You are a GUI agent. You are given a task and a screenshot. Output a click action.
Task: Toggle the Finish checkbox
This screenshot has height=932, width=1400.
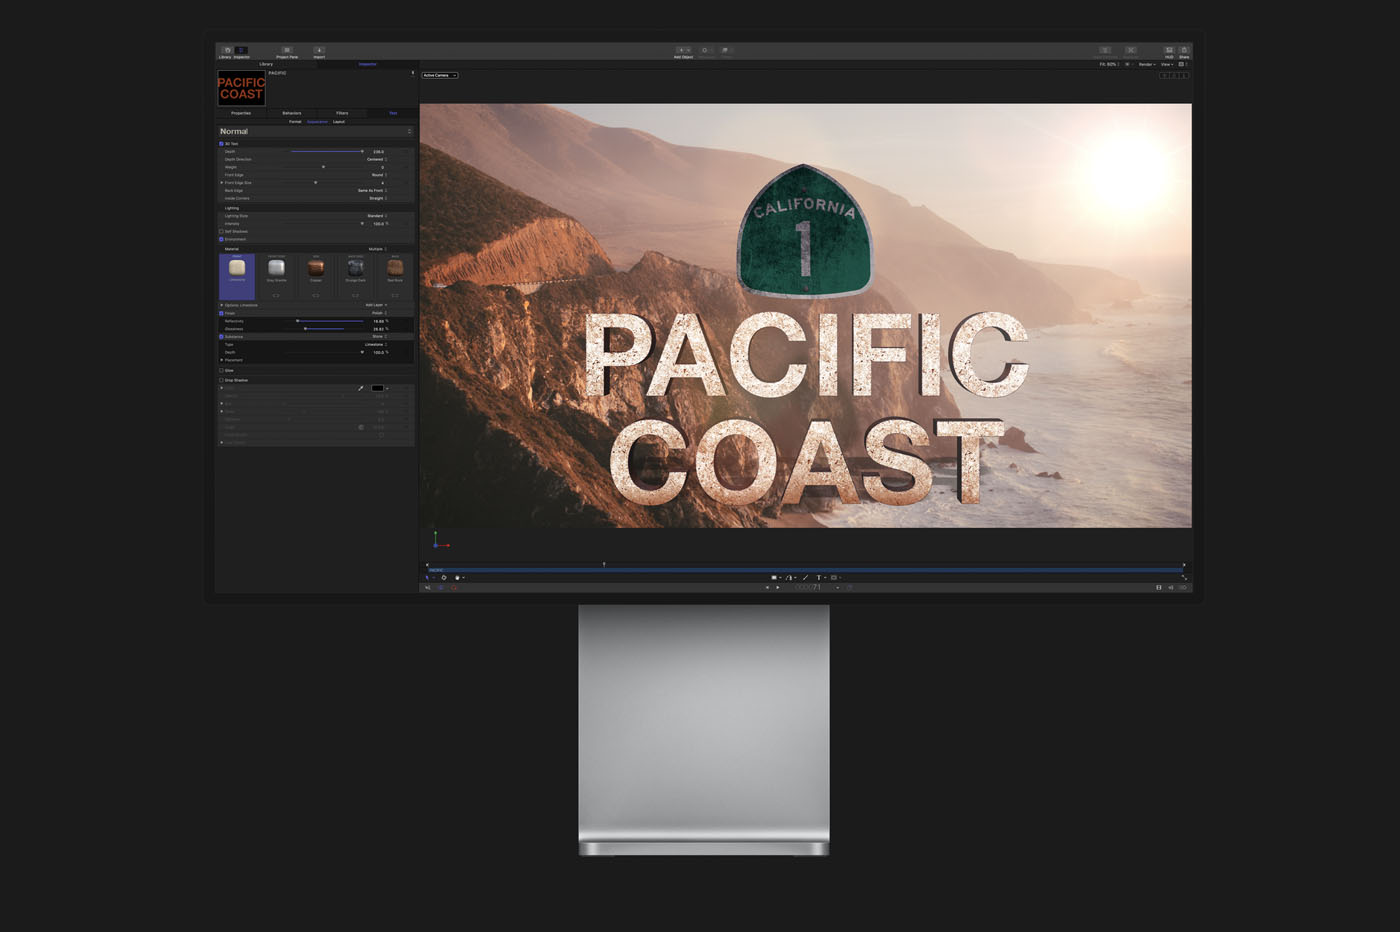[222, 313]
